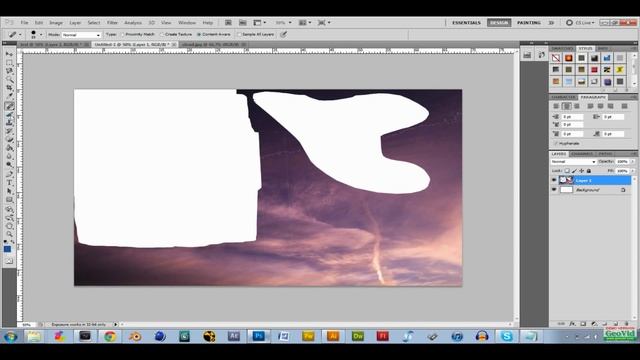Open the Opacity slider arrow
The height and width of the screenshot is (360, 640).
pyautogui.click(x=632, y=162)
